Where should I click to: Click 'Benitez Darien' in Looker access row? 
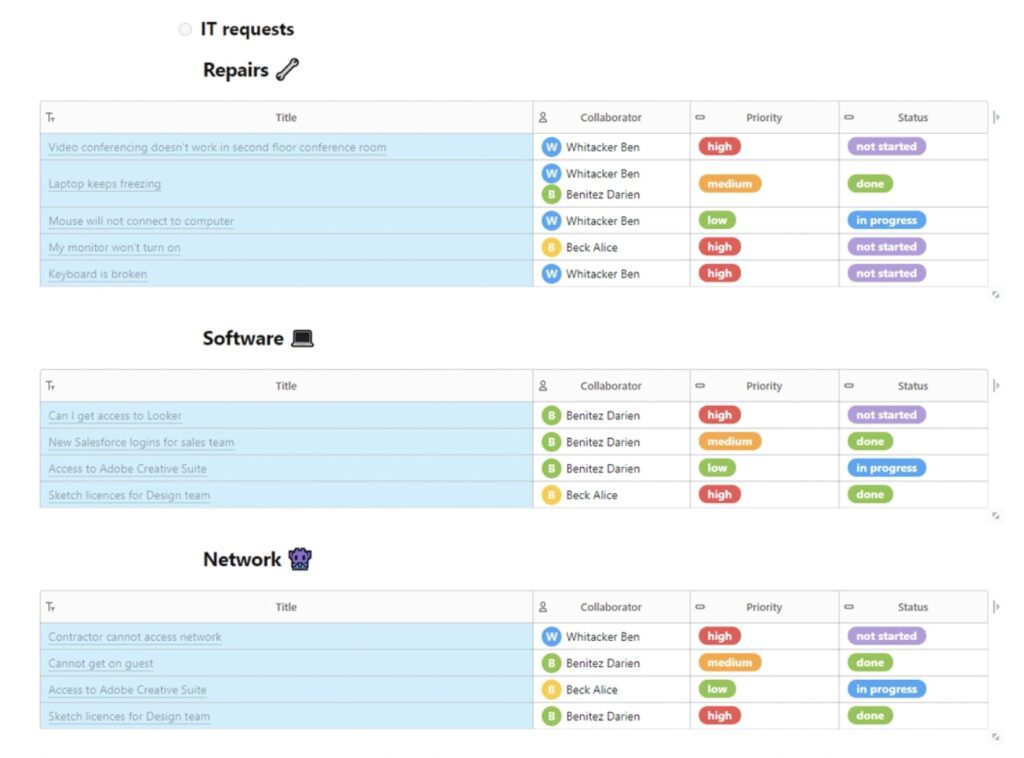(603, 416)
